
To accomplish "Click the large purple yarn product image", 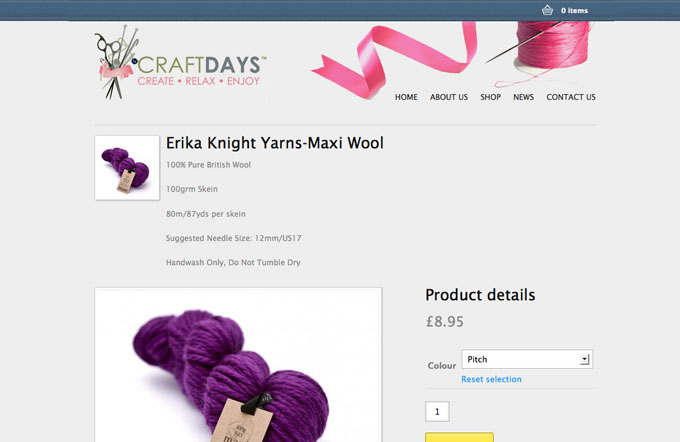I will tap(238, 365).
